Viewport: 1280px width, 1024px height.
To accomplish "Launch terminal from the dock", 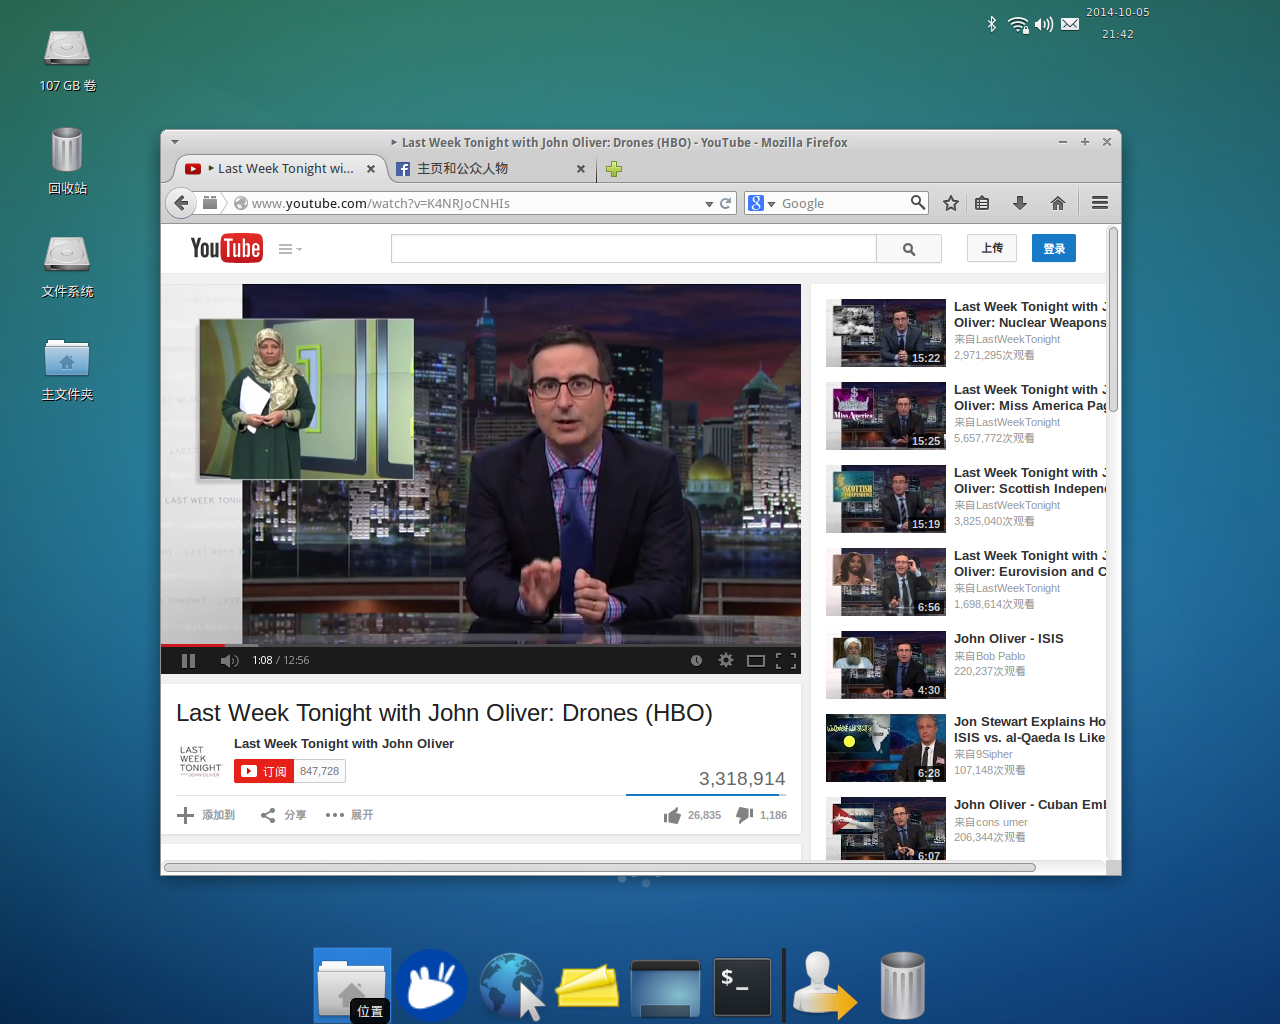I will point(742,987).
